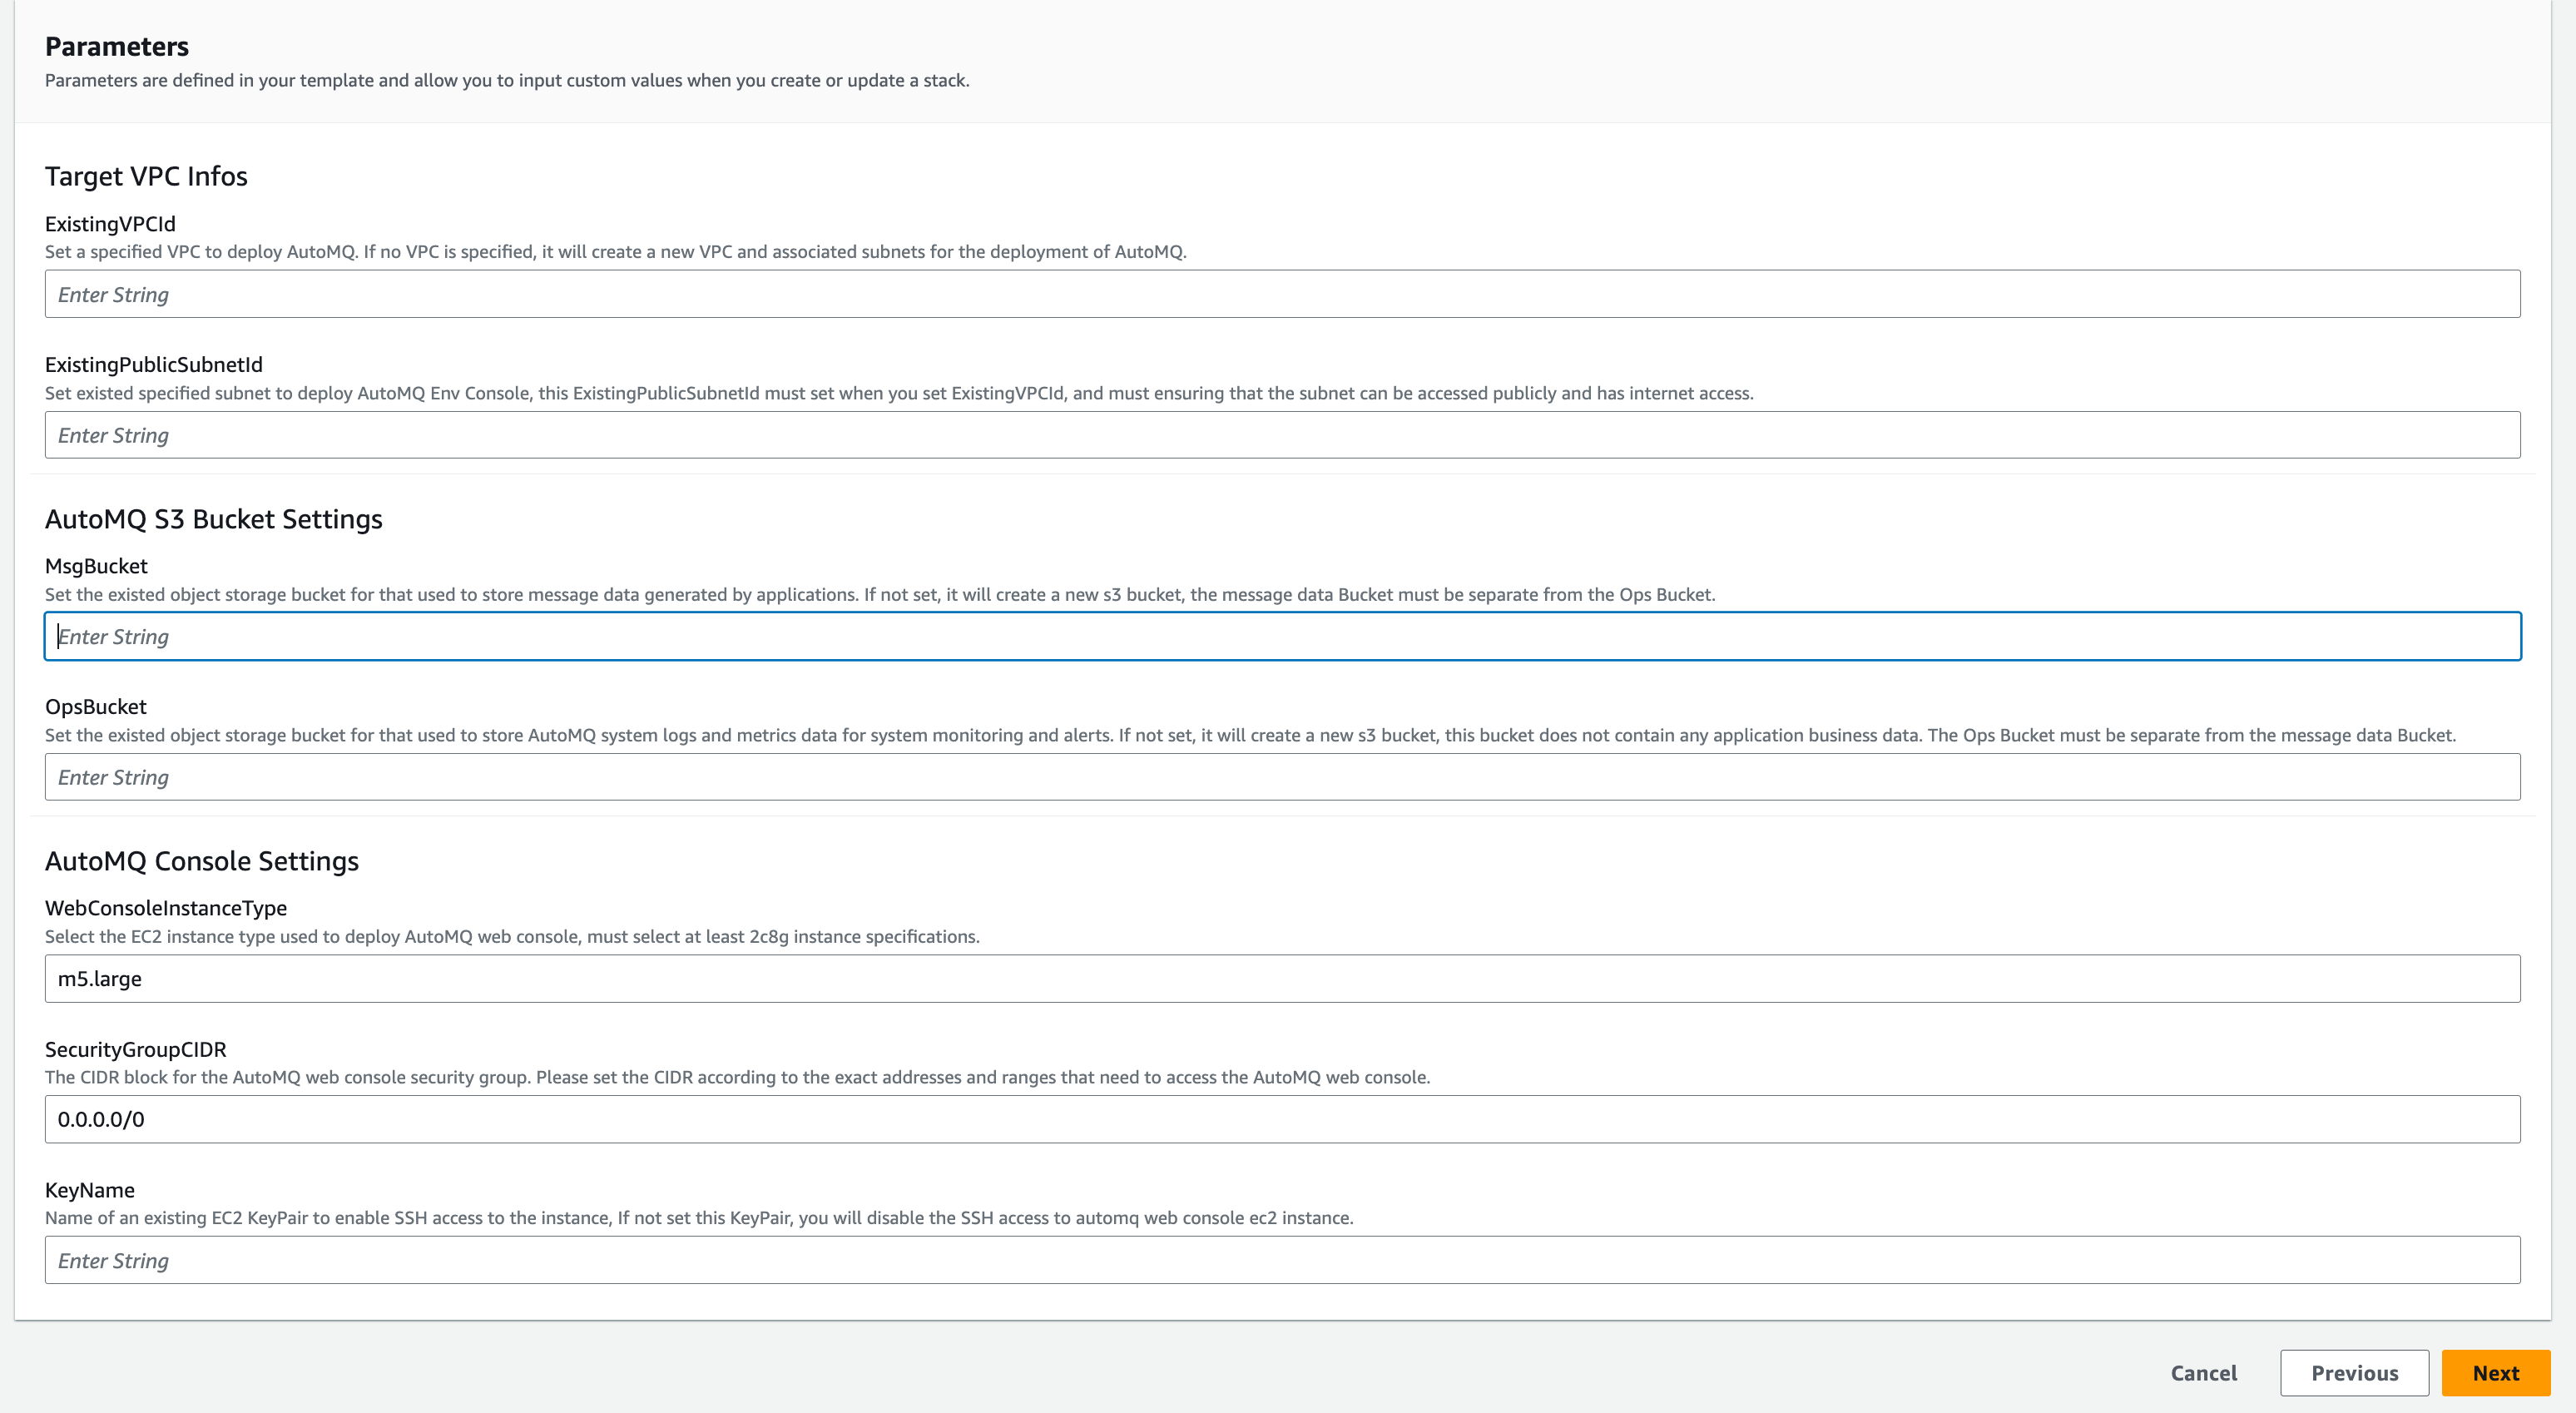Focus the ExistingPublicSubnetId text box
The width and height of the screenshot is (2576, 1413).
click(1282, 435)
